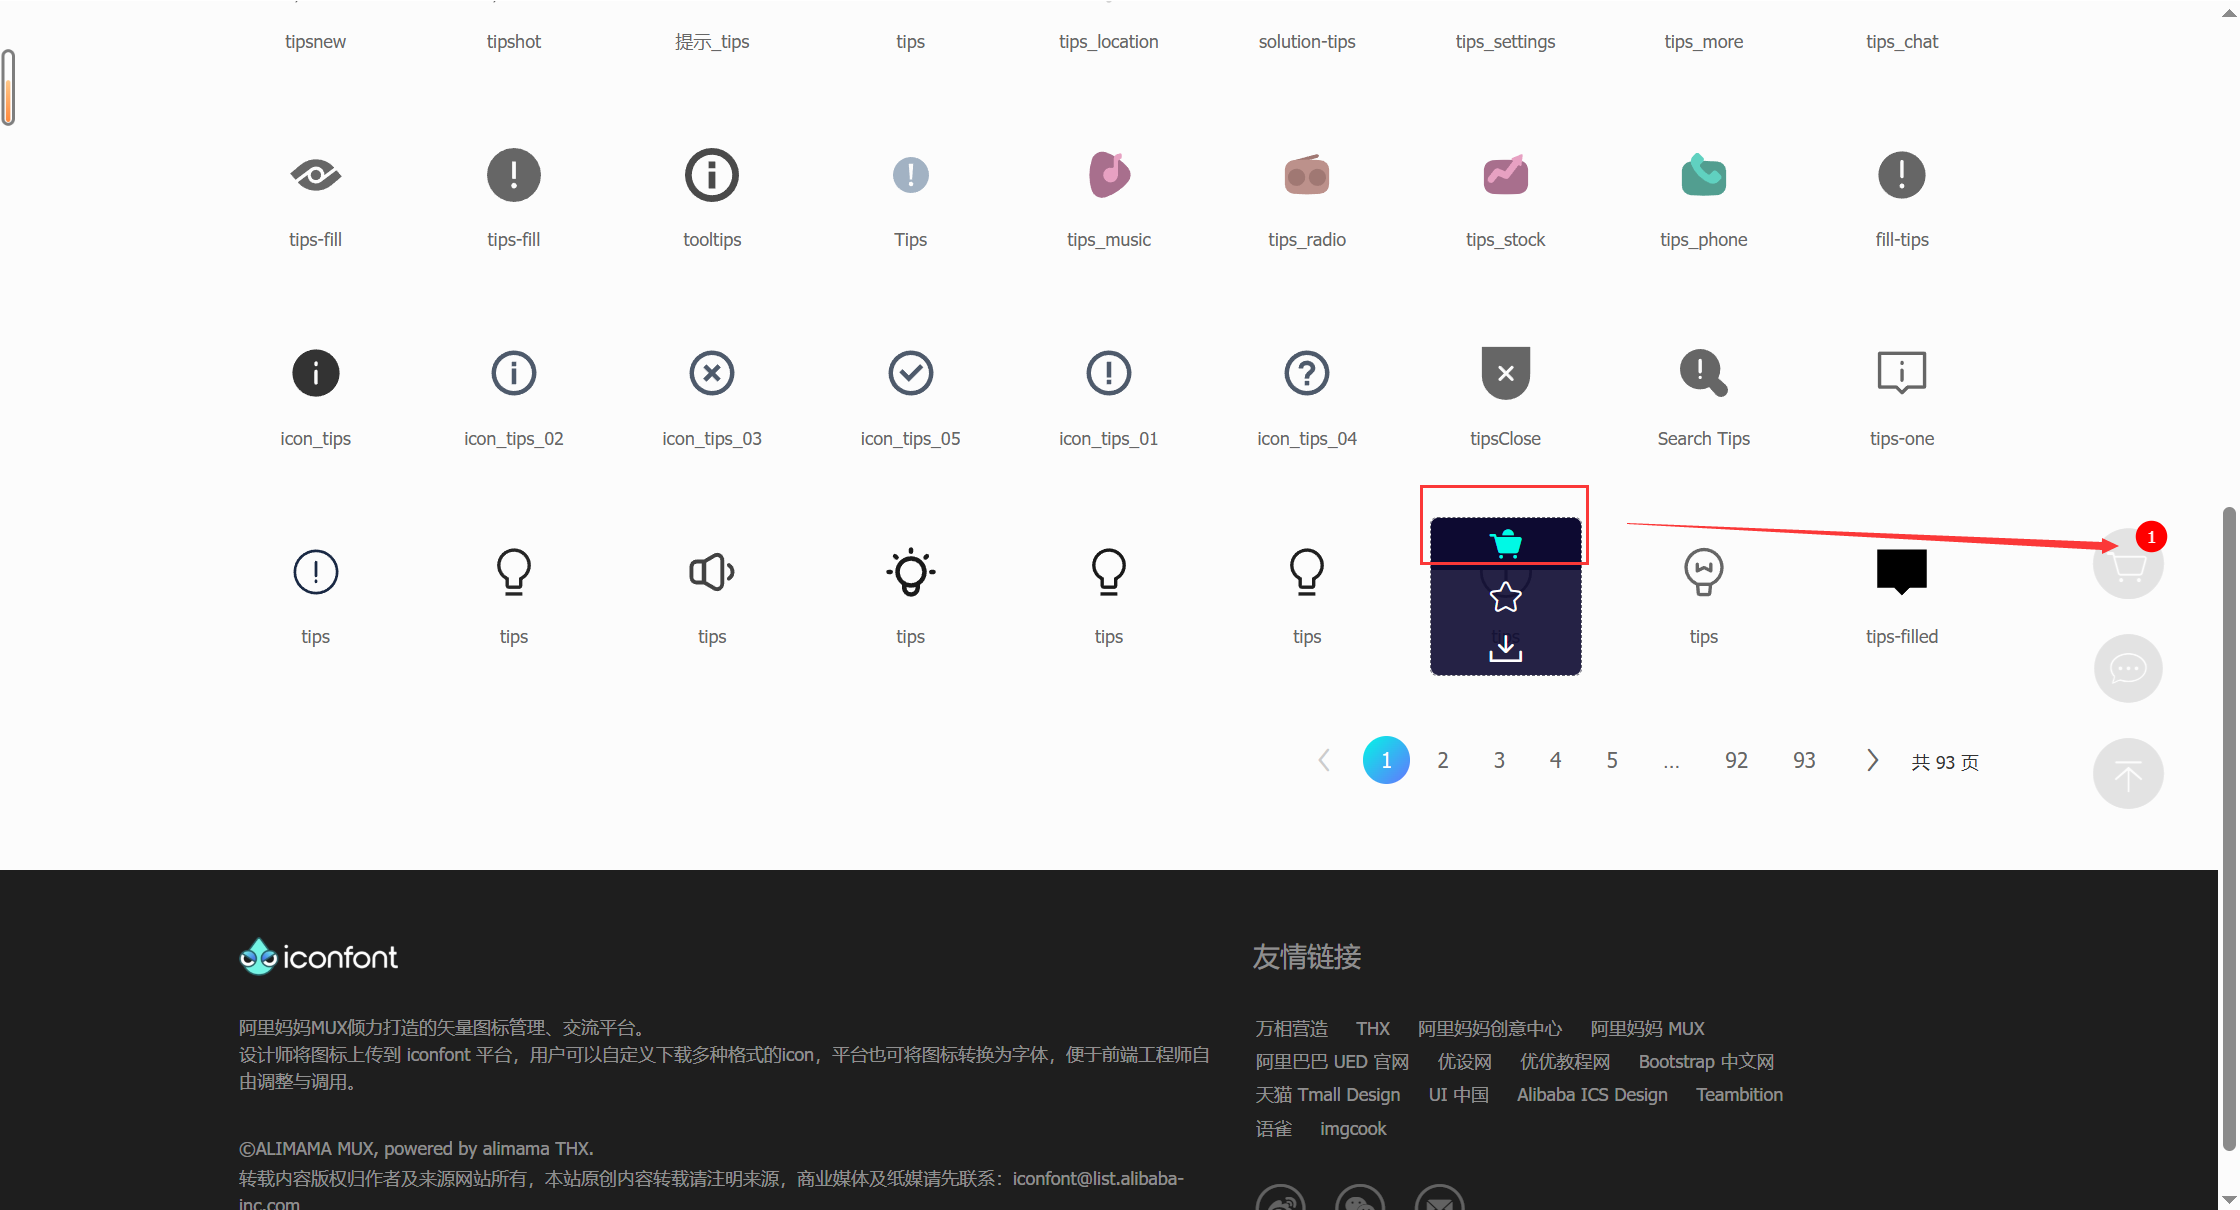
Task: Select the tips_phone icon
Action: [x=1703, y=175]
